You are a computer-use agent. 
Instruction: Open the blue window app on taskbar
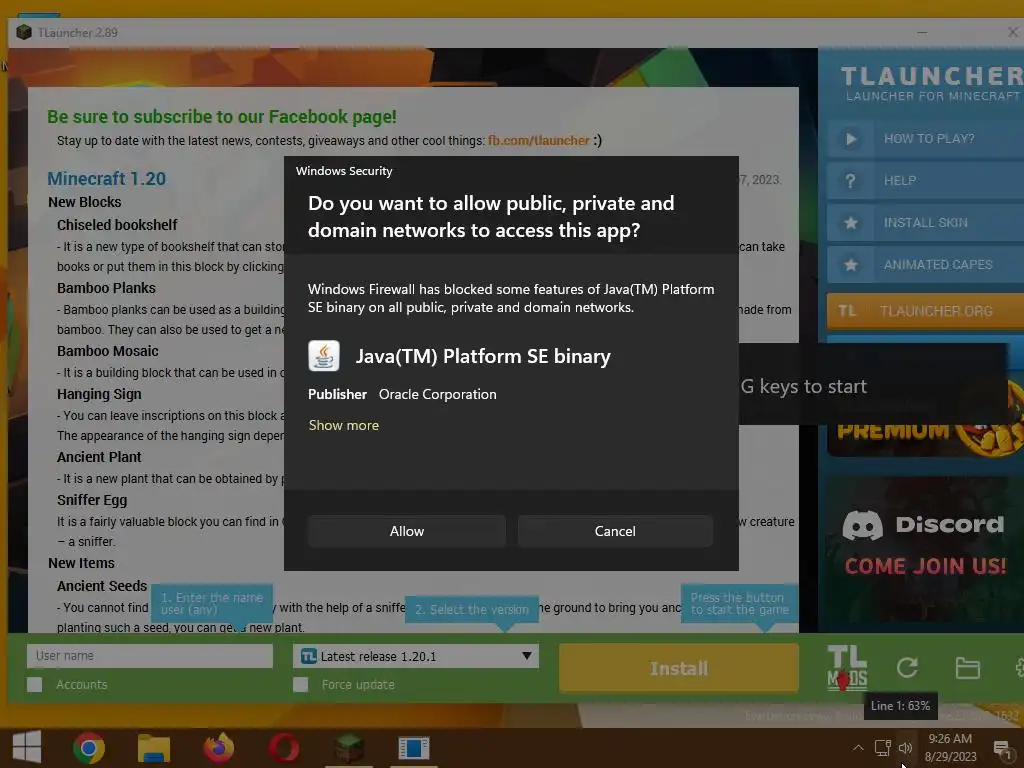[413, 748]
